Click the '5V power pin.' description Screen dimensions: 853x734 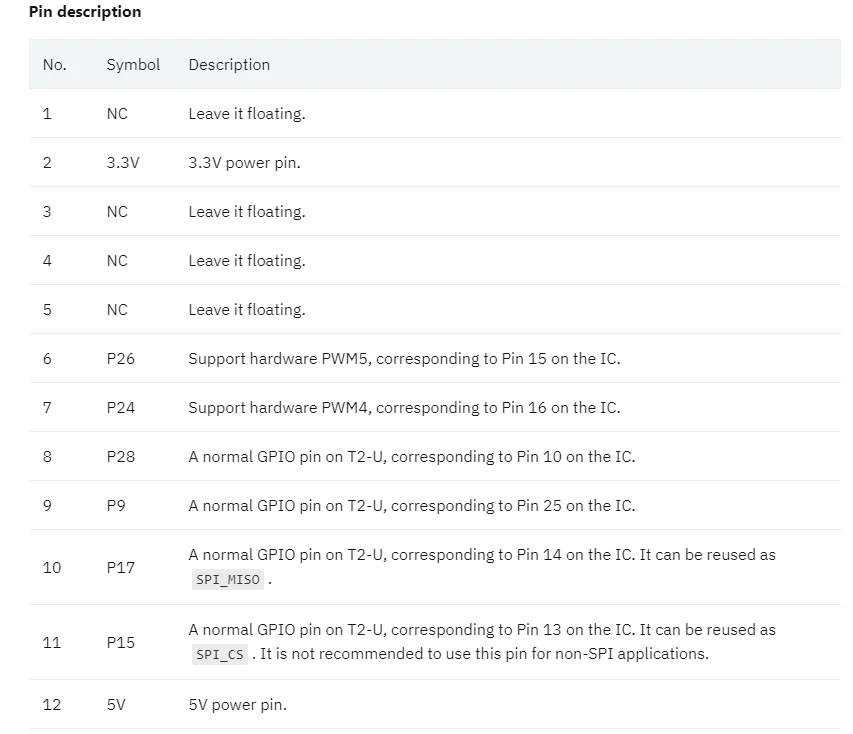coord(237,705)
